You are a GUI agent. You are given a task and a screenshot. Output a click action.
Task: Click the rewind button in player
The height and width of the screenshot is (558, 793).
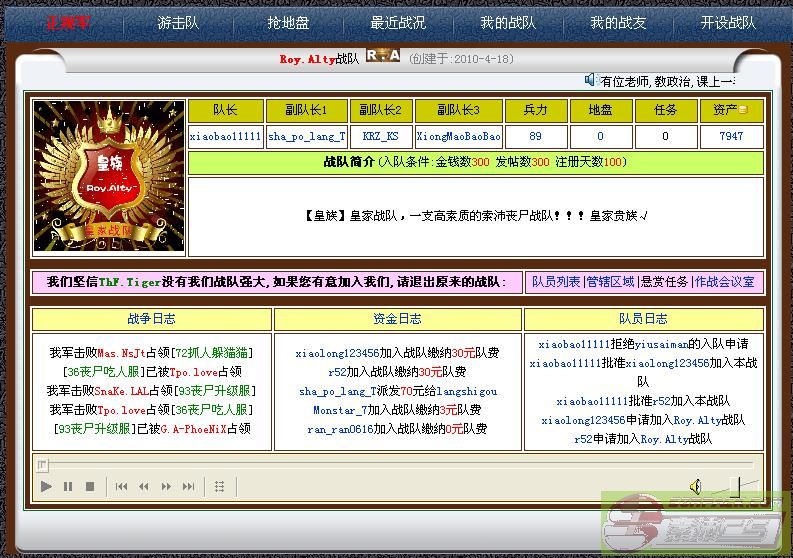[143, 487]
